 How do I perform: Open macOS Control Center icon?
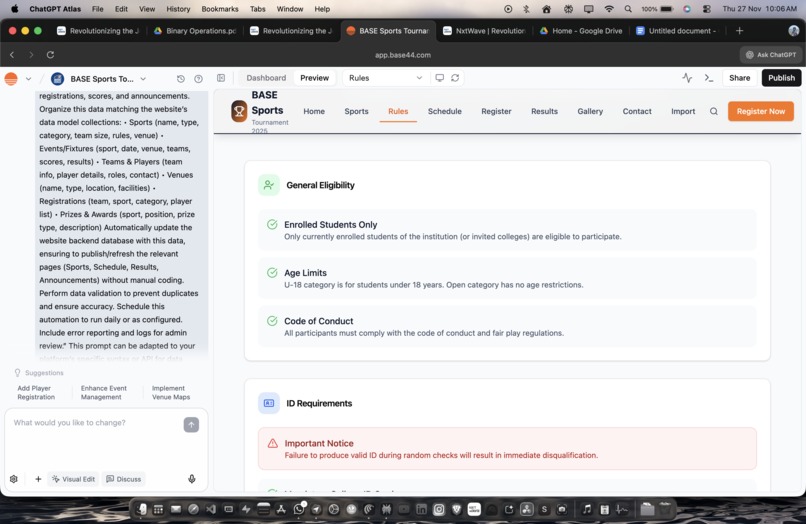[x=707, y=9]
